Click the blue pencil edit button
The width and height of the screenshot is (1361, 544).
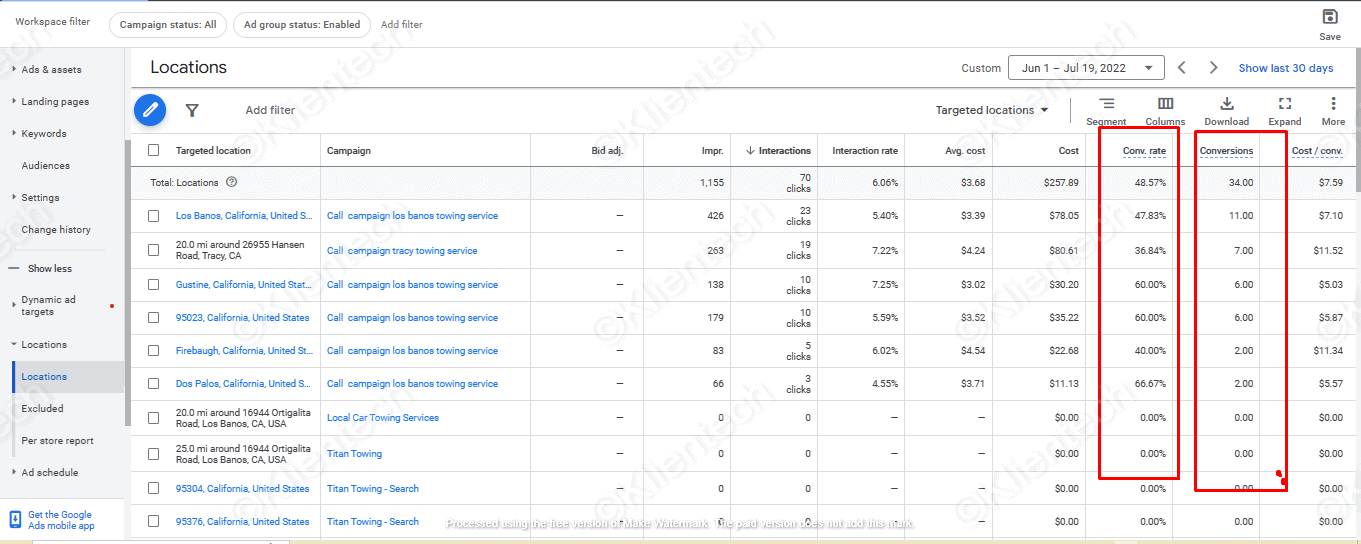click(x=150, y=110)
